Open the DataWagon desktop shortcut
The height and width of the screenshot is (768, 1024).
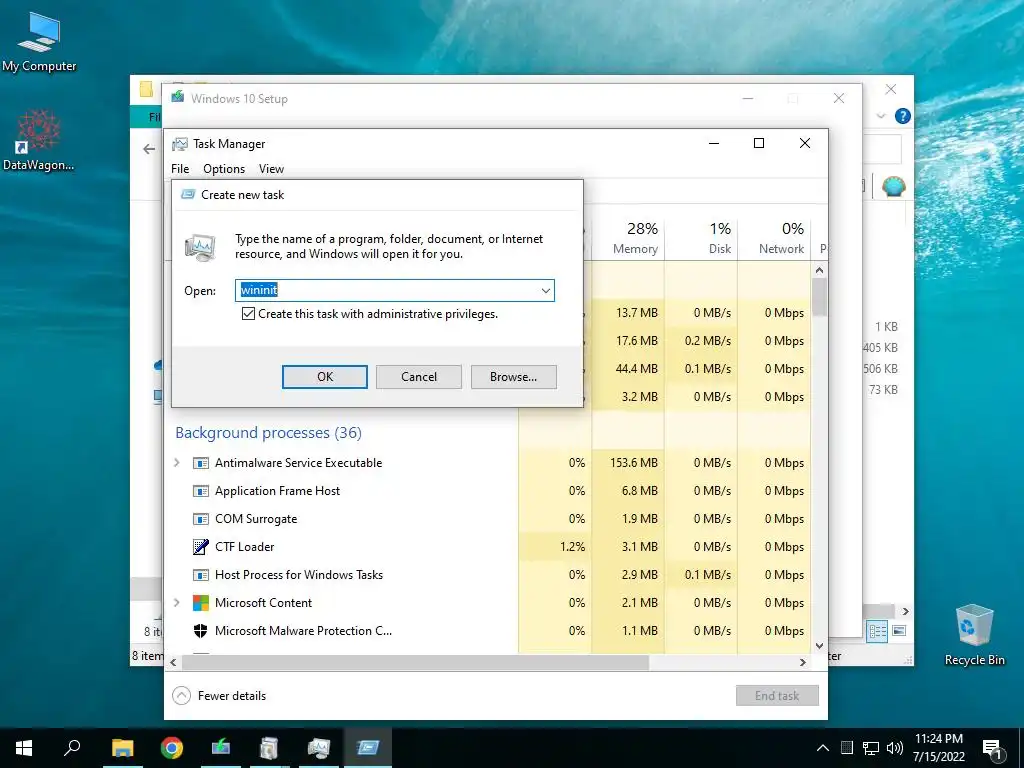pos(38,140)
